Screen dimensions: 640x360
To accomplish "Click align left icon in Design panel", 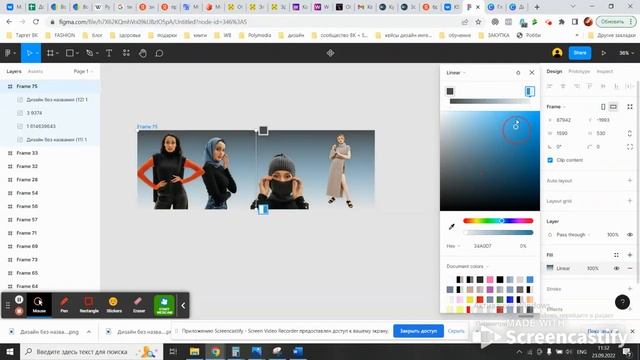I will coord(550,86).
